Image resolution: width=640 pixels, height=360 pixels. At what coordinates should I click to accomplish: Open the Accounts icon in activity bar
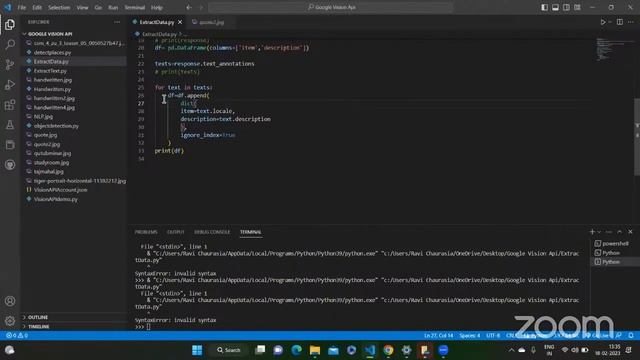(x=10, y=301)
